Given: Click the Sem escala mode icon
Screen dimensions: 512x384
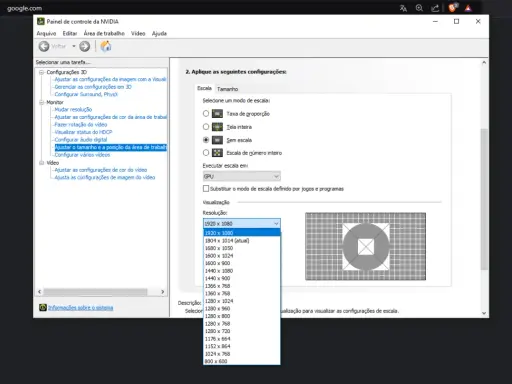Looking at the screenshot, I should [217, 140].
